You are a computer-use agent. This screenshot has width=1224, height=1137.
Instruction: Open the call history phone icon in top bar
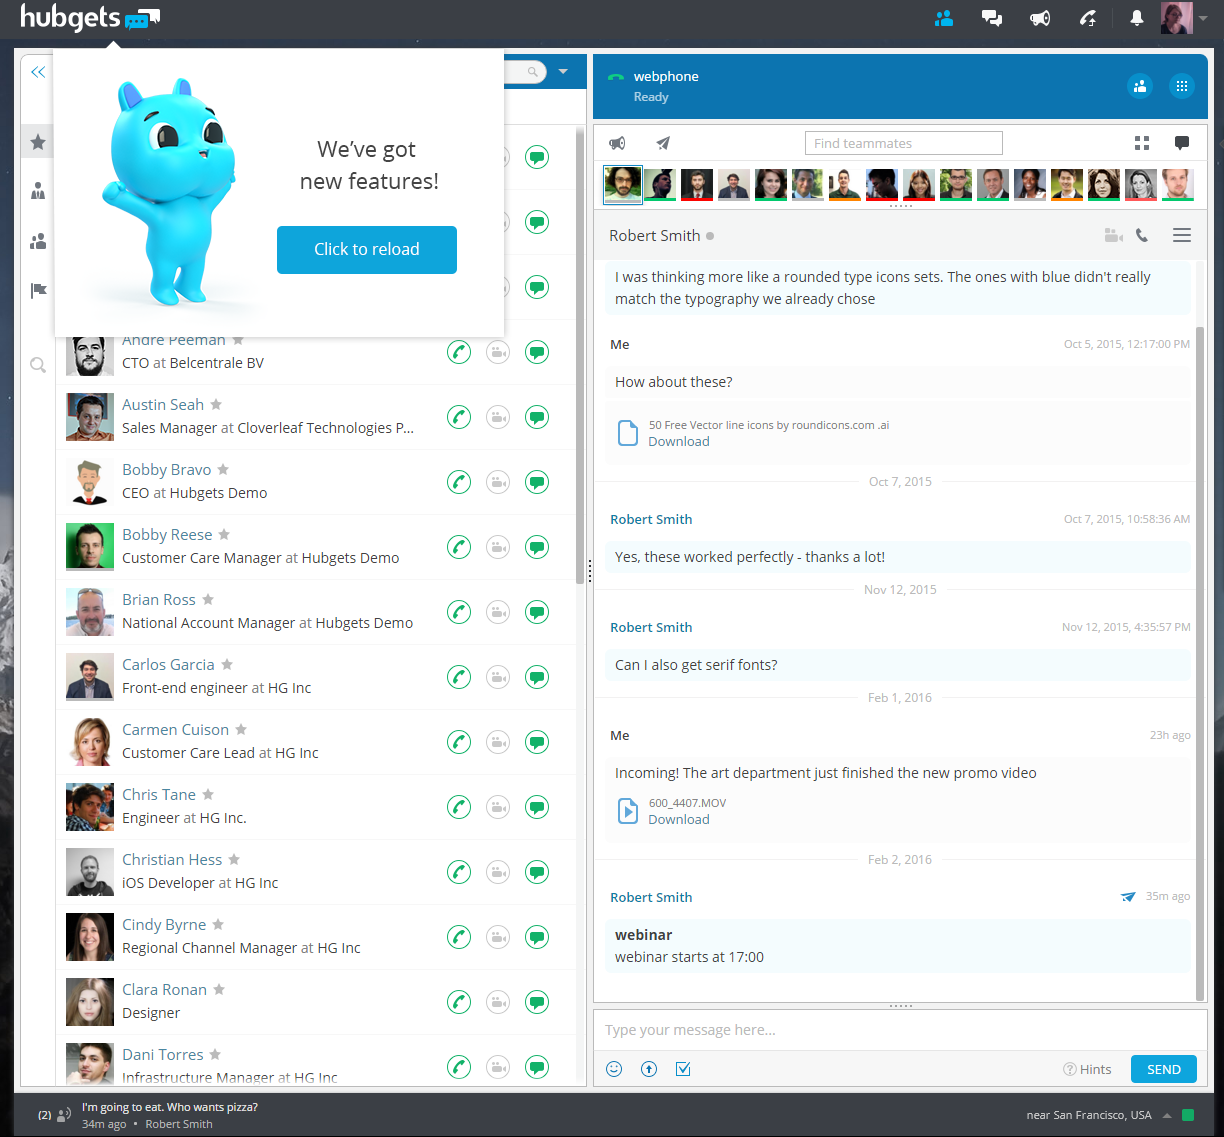1088,18
